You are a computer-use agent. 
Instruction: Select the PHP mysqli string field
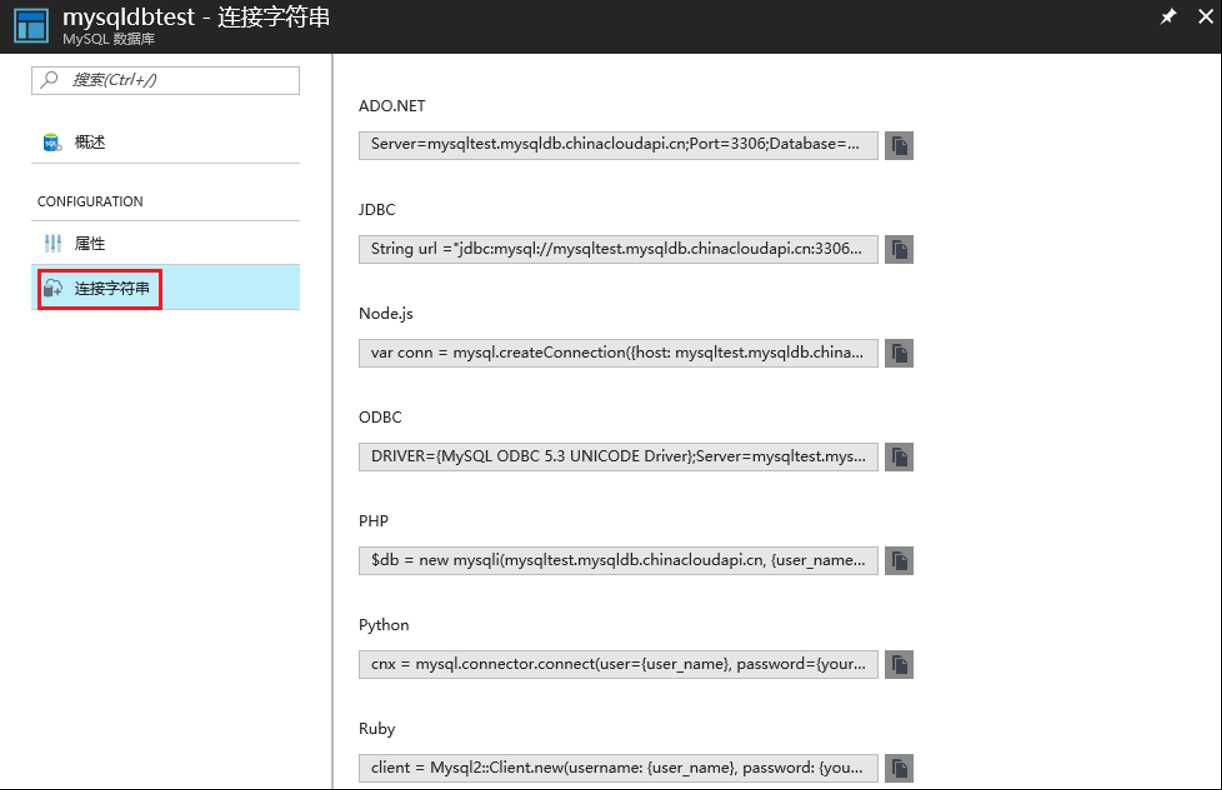[x=619, y=561]
